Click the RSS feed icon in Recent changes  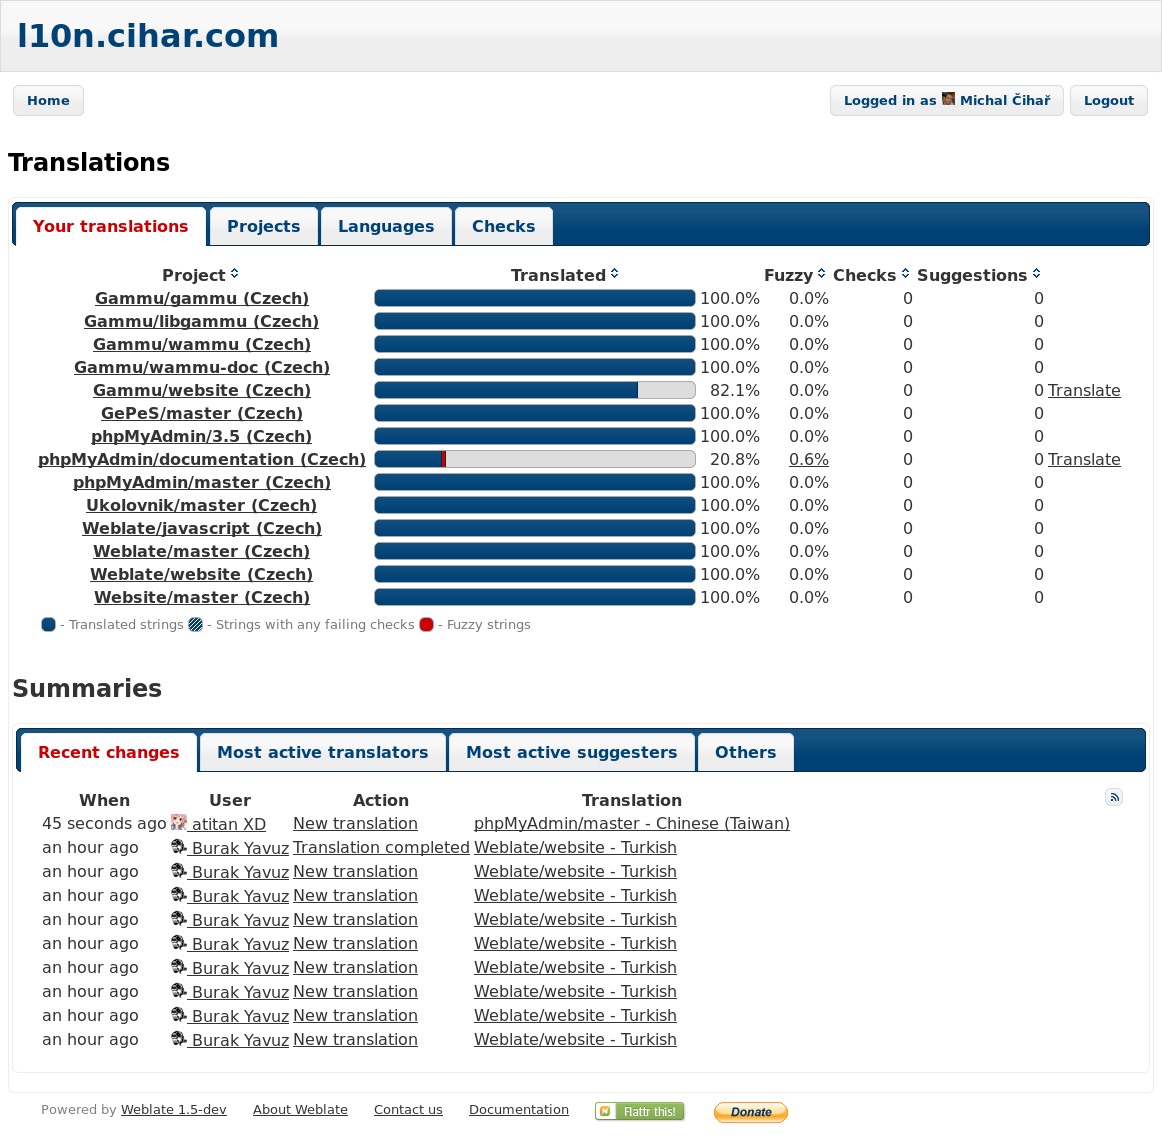coord(1114,797)
